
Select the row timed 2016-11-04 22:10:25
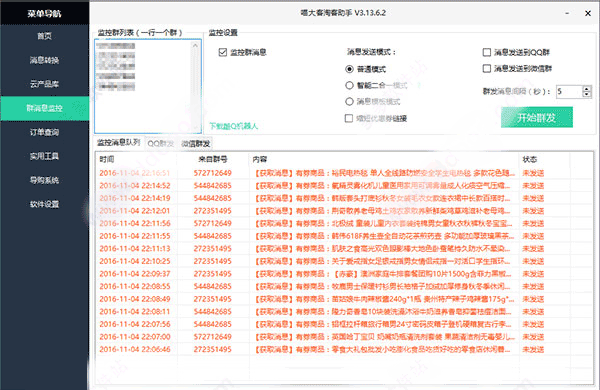[344, 261]
